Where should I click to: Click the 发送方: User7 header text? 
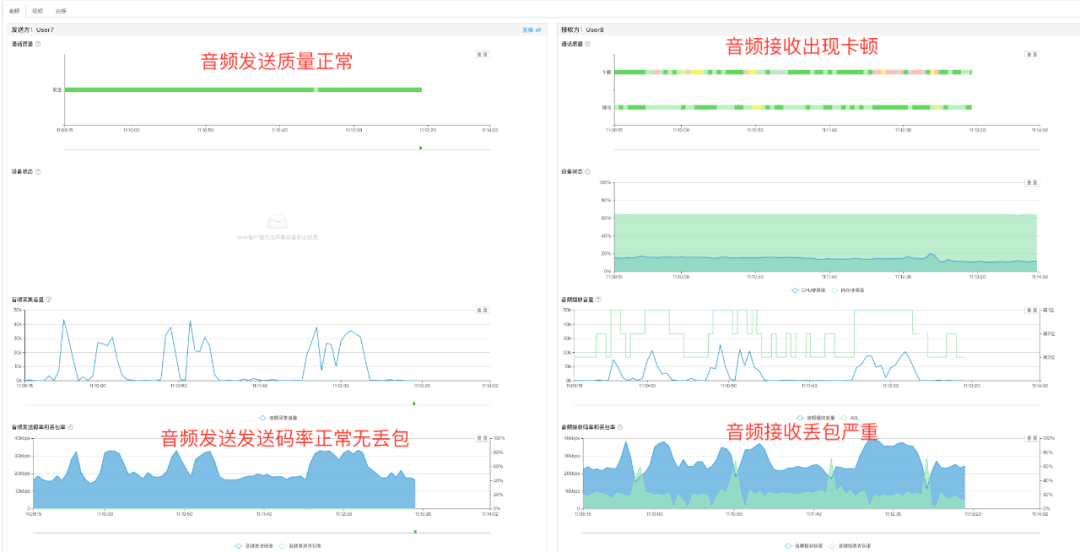click(32, 30)
